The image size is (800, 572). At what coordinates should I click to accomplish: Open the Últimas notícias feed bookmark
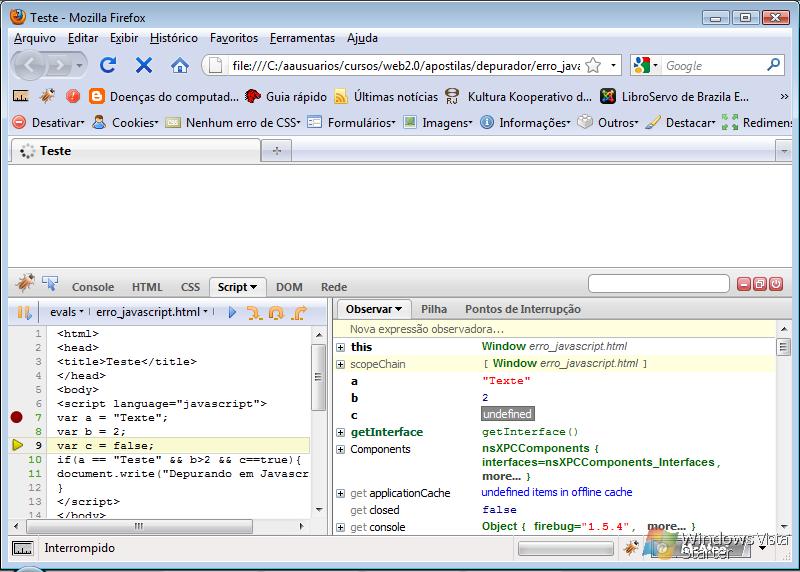coord(386,96)
